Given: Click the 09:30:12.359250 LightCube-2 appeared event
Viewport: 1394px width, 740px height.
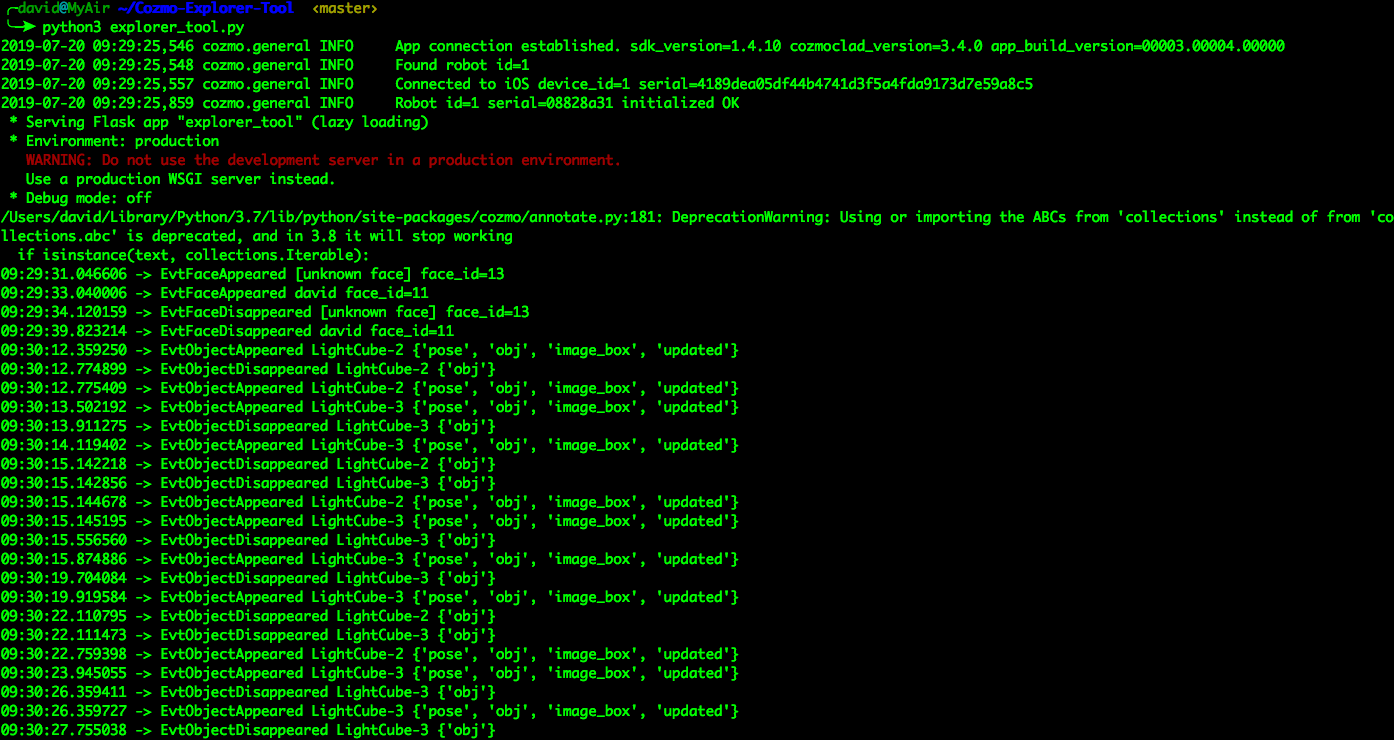Looking at the screenshot, I should click(x=369, y=350).
